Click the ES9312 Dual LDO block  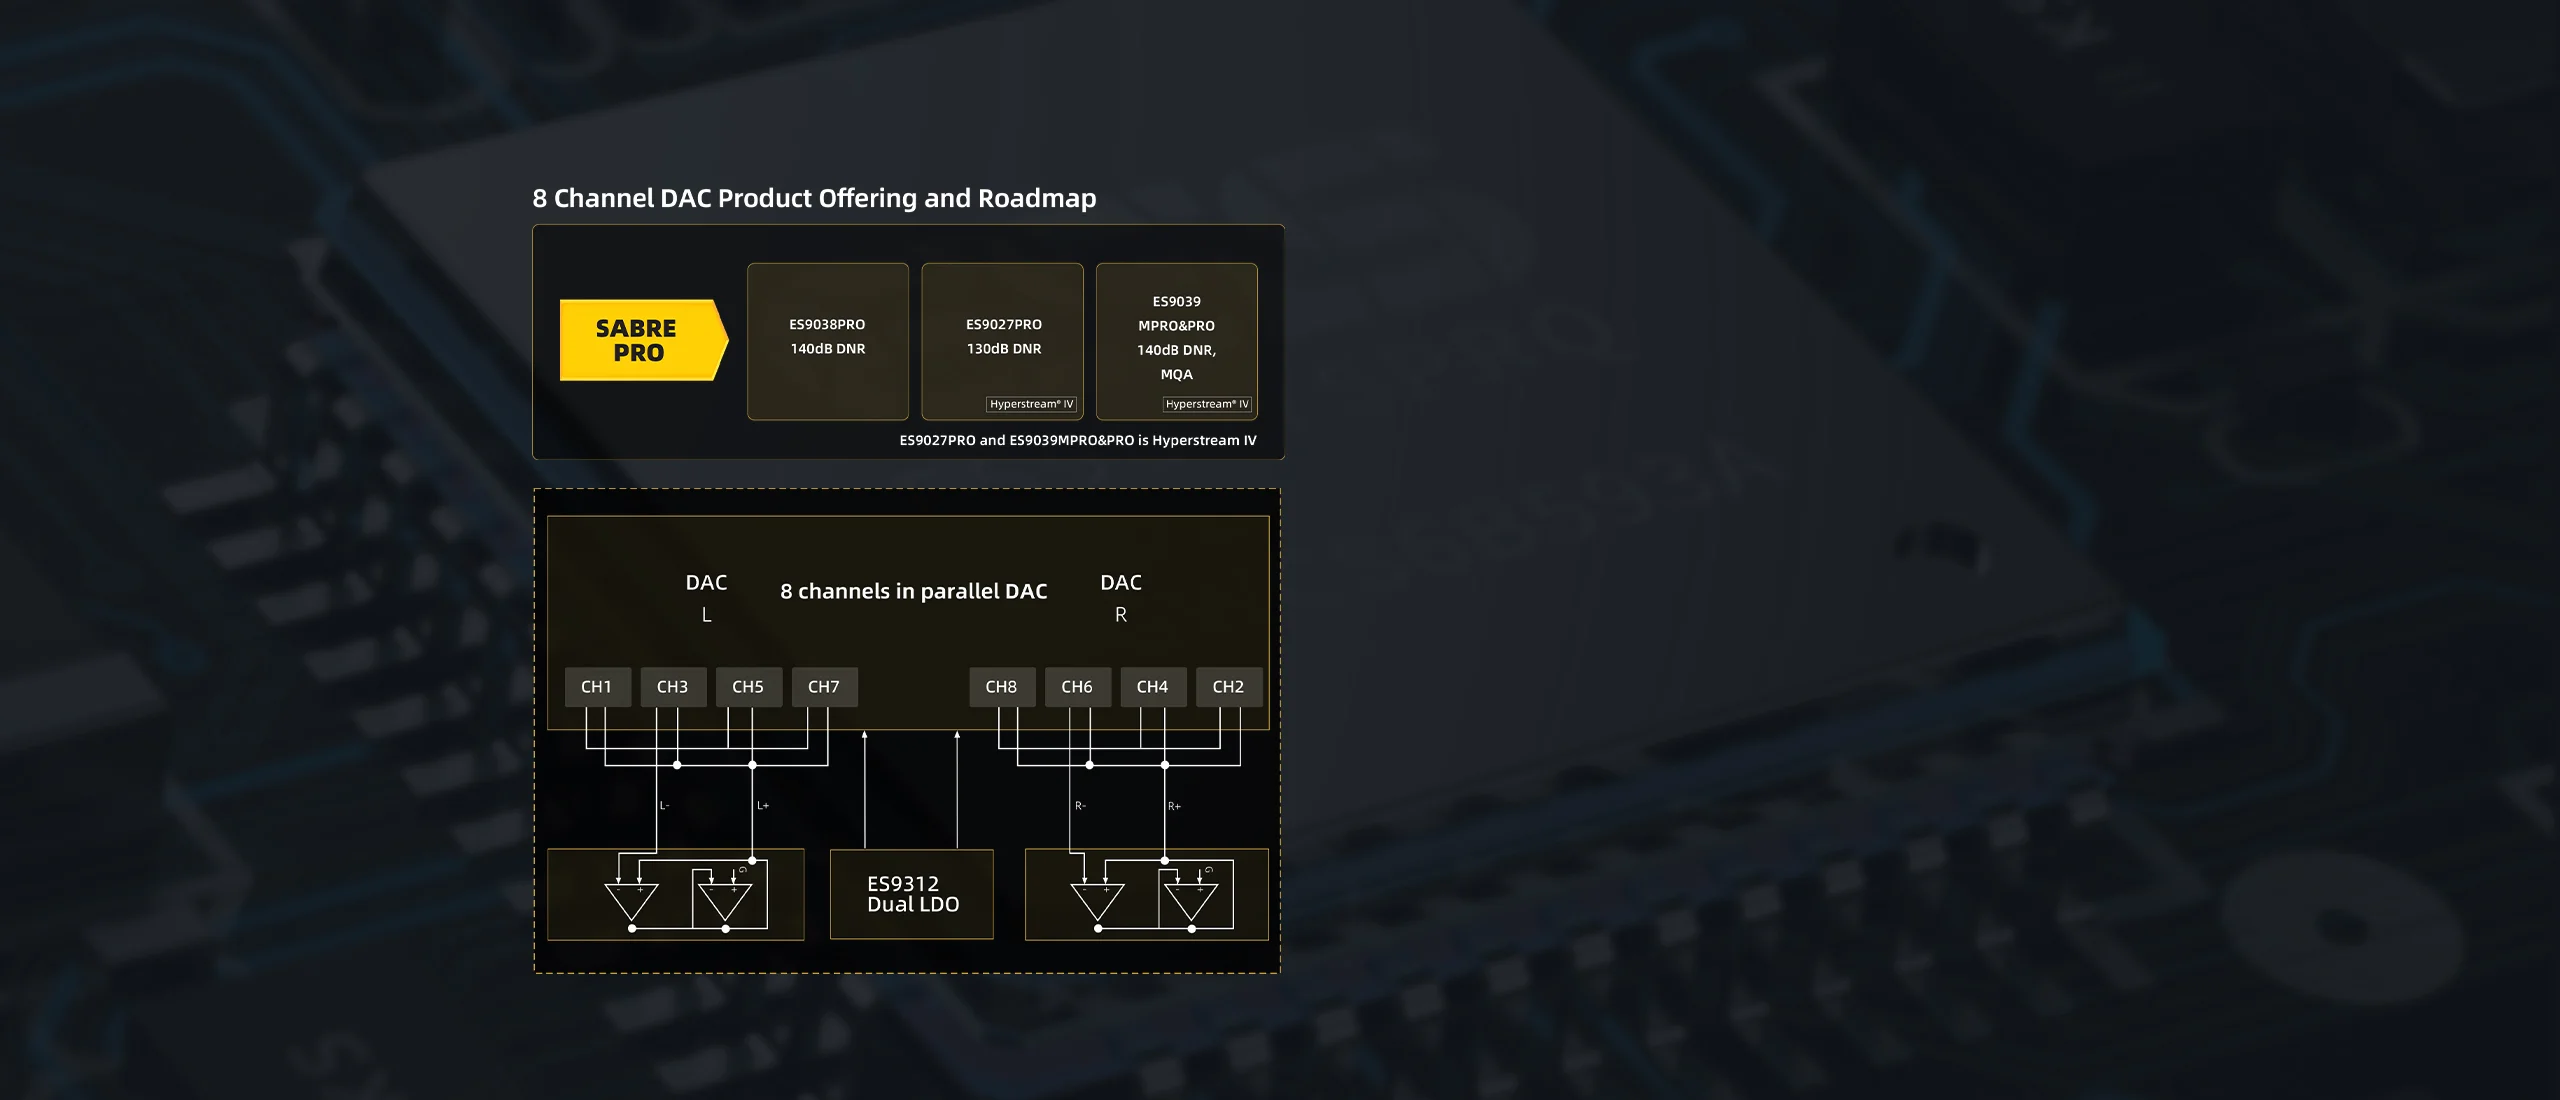point(911,894)
